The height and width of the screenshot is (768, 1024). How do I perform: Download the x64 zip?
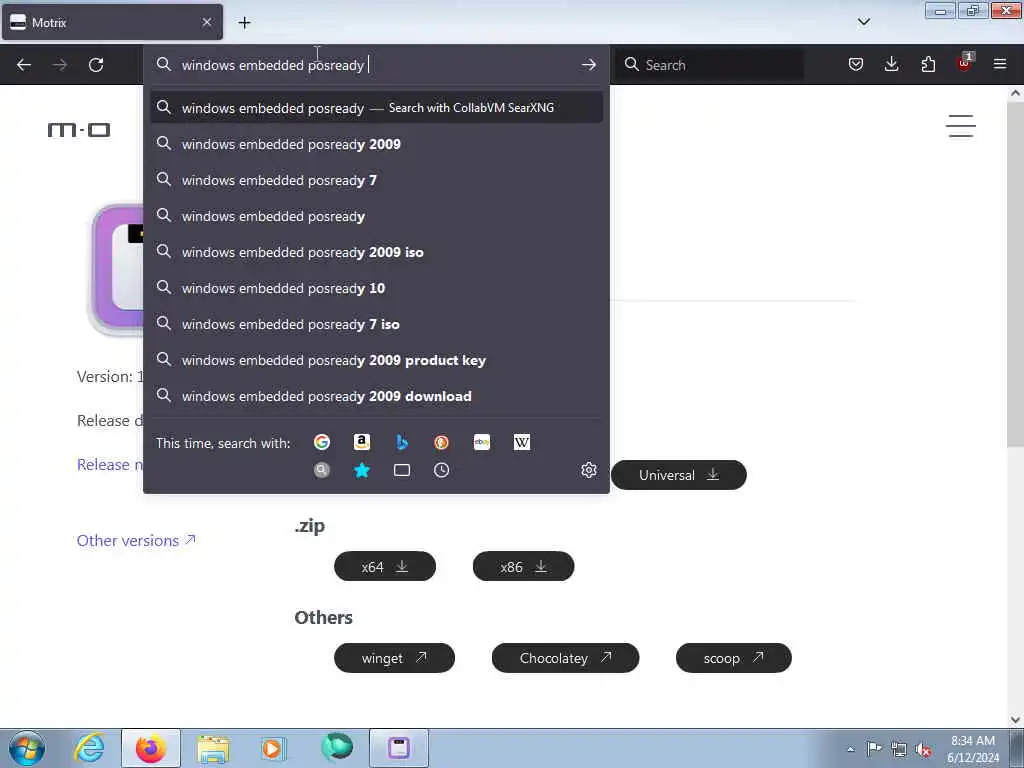coord(385,566)
